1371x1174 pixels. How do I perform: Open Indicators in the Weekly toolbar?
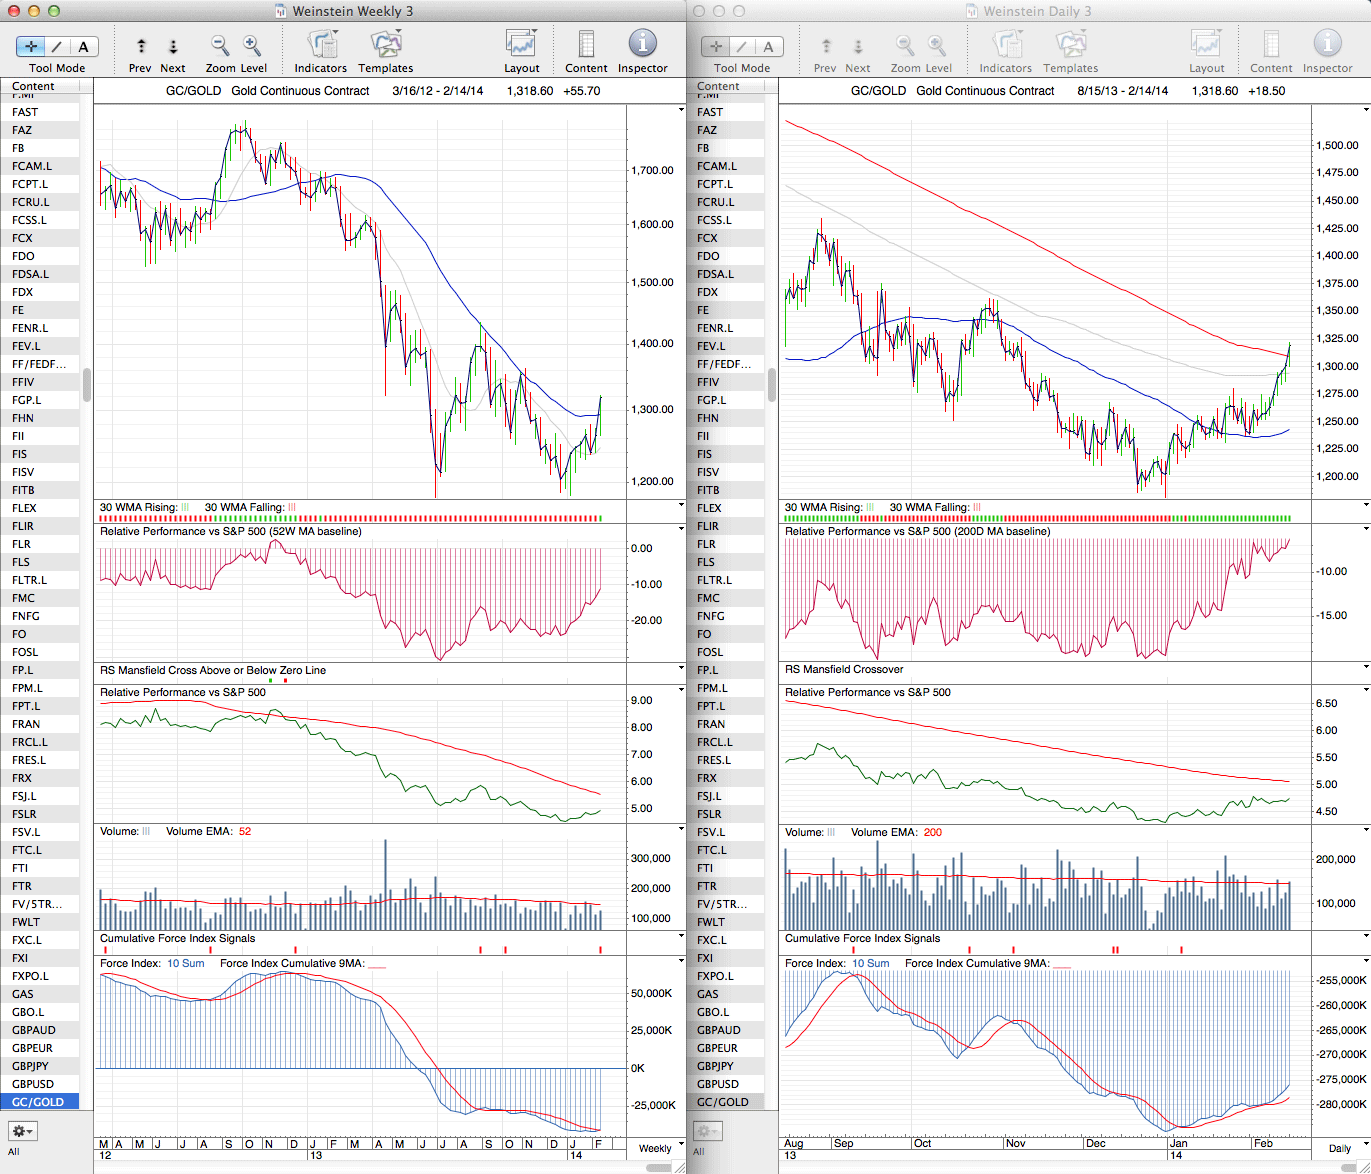click(321, 45)
